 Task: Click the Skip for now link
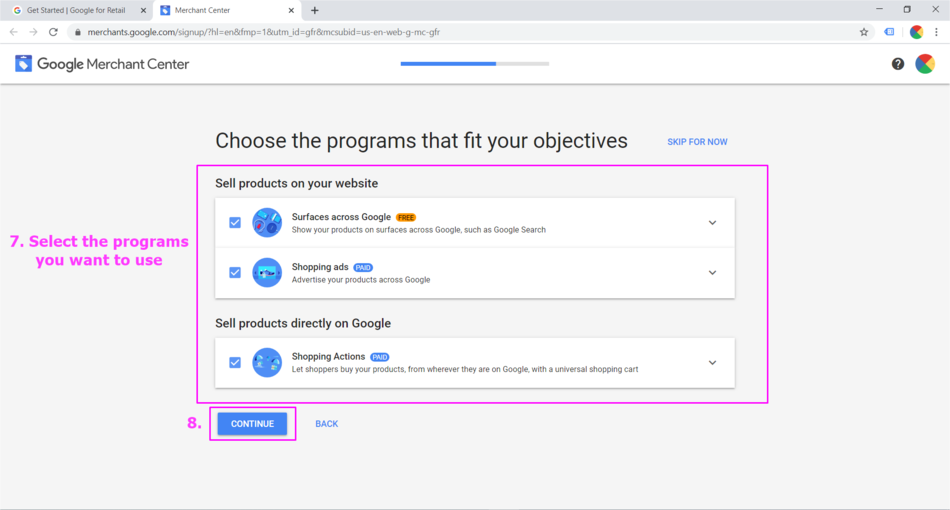point(697,142)
